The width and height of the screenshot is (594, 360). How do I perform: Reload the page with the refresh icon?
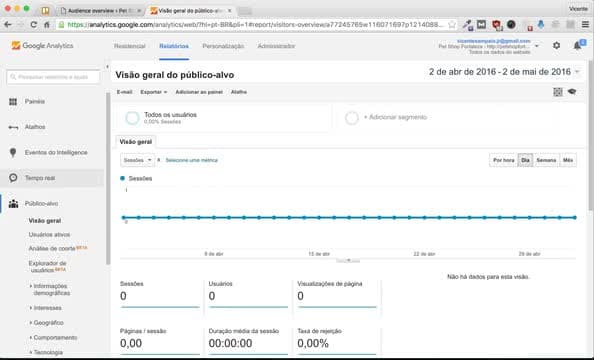click(33, 25)
